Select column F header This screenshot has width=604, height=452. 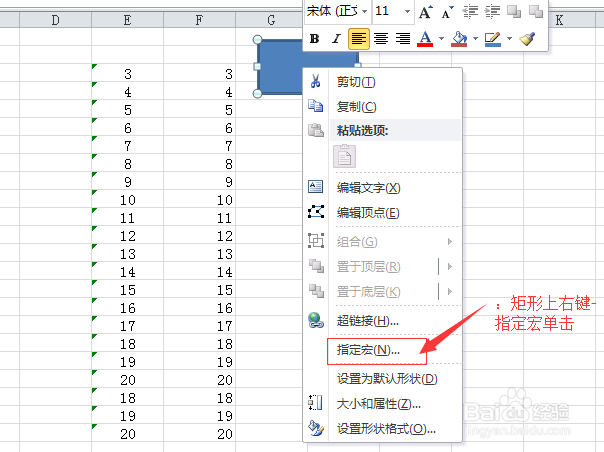click(199, 20)
